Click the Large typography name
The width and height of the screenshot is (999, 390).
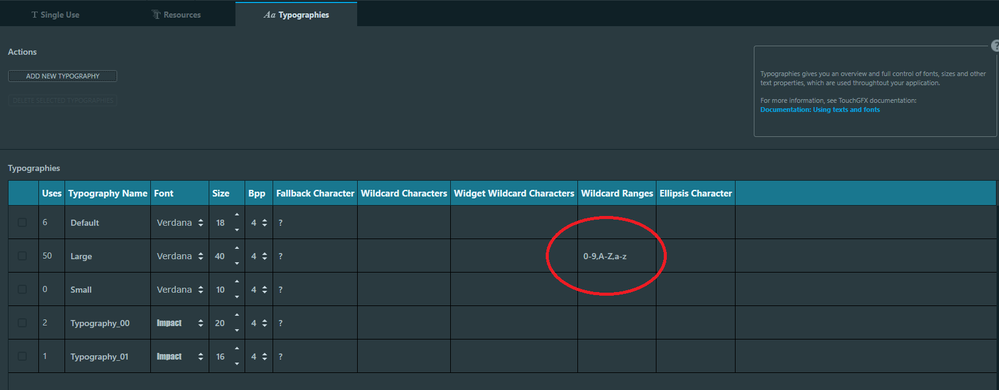81,256
